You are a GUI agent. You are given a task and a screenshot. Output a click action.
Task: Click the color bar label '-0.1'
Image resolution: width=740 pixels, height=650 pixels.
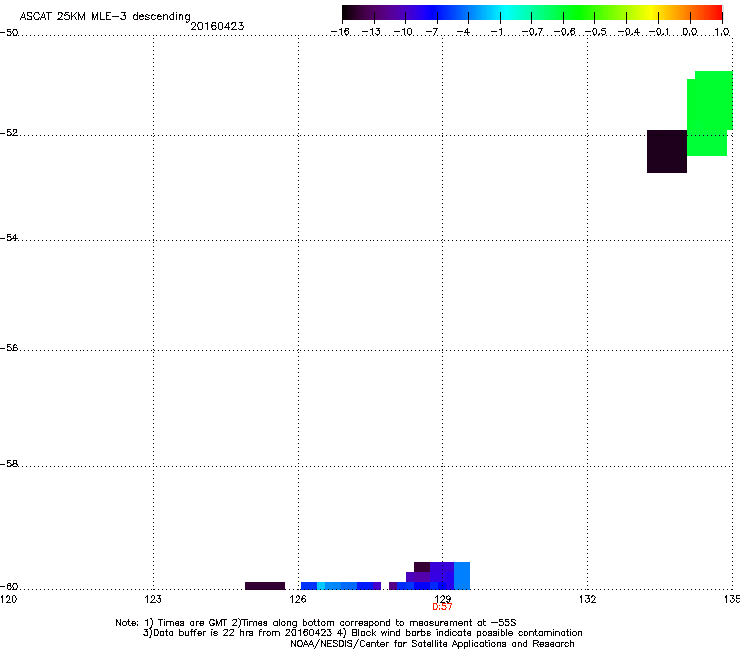click(660, 32)
